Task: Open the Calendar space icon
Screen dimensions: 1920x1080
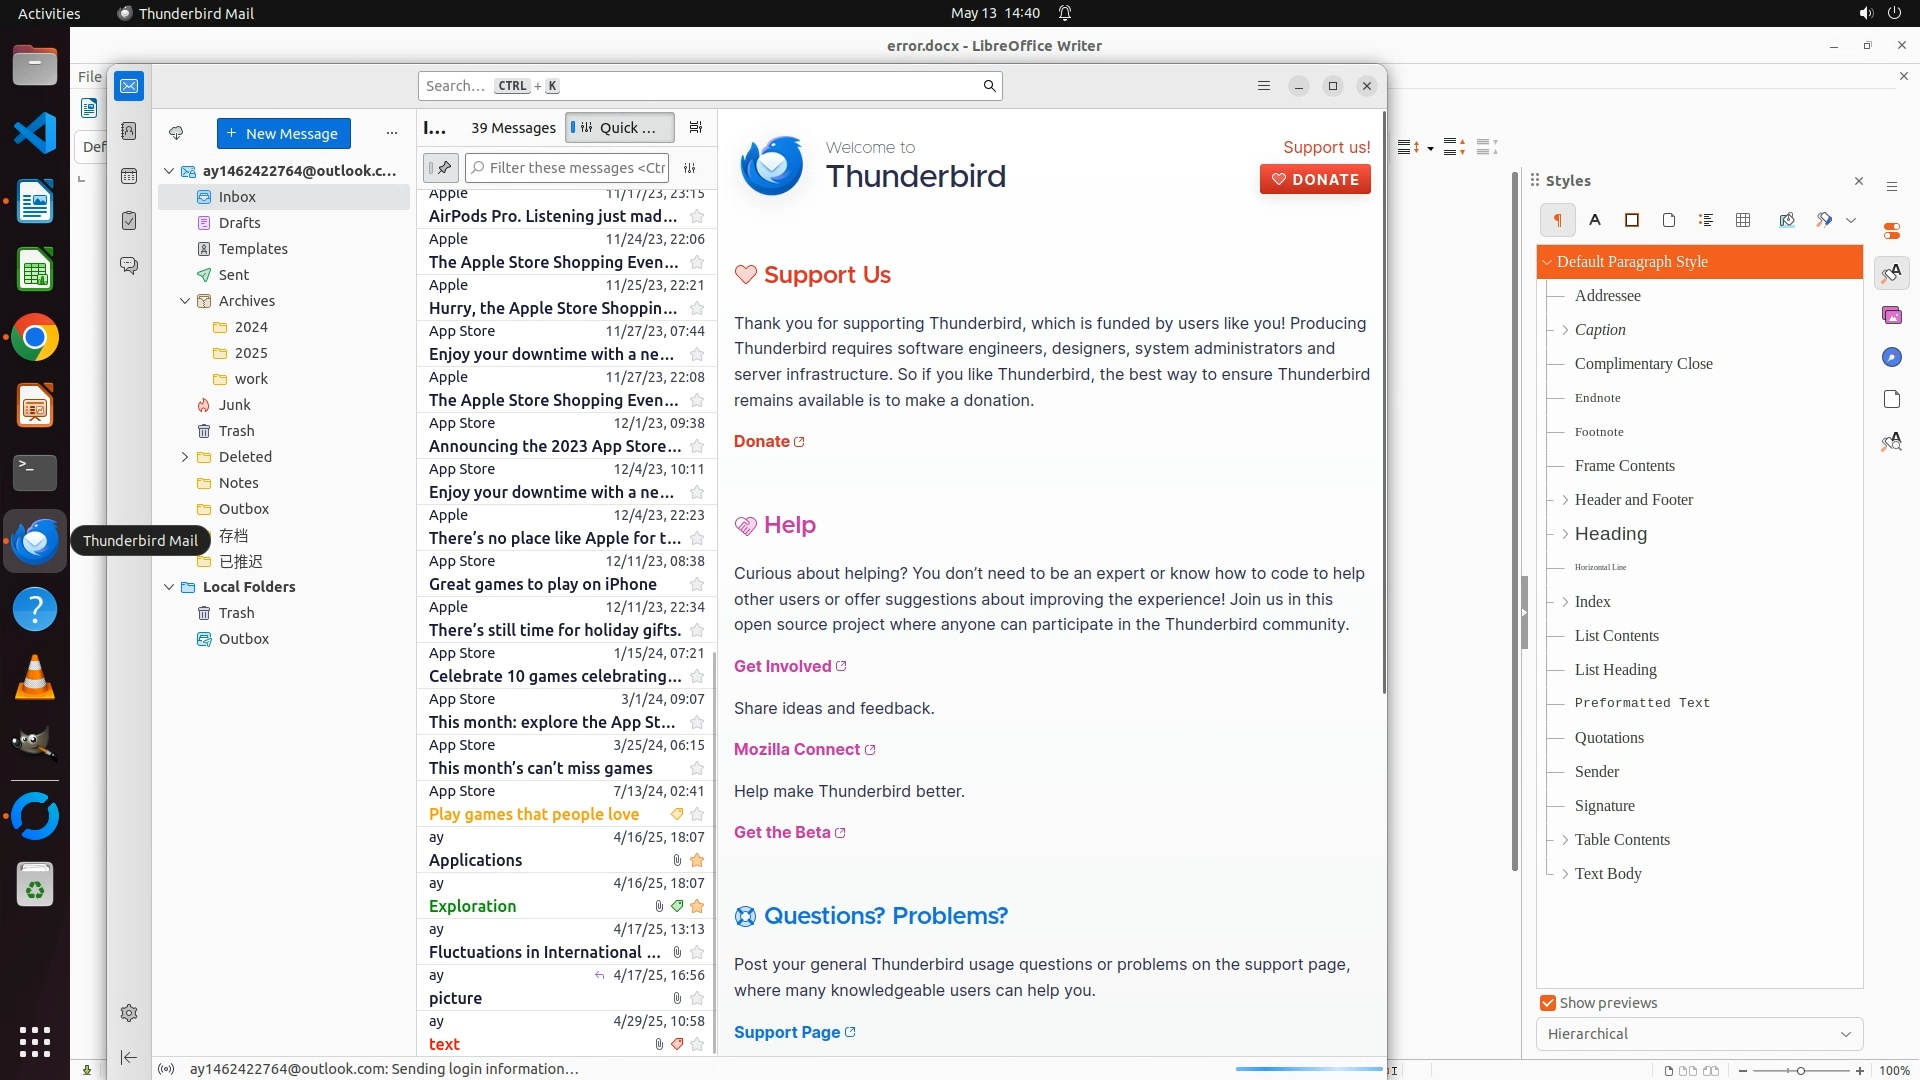Action: 129,176
